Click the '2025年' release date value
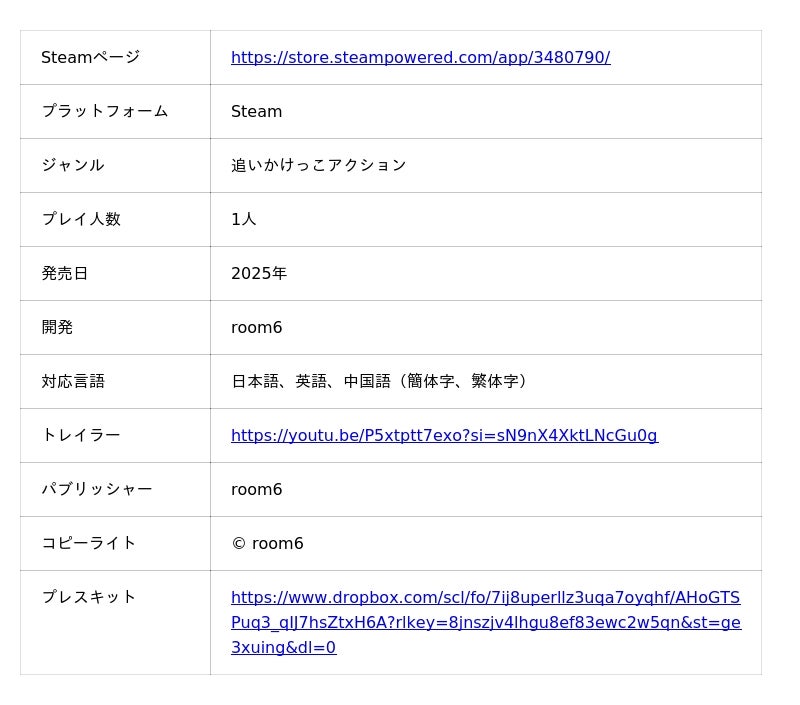The width and height of the screenshot is (800, 705). pos(258,274)
